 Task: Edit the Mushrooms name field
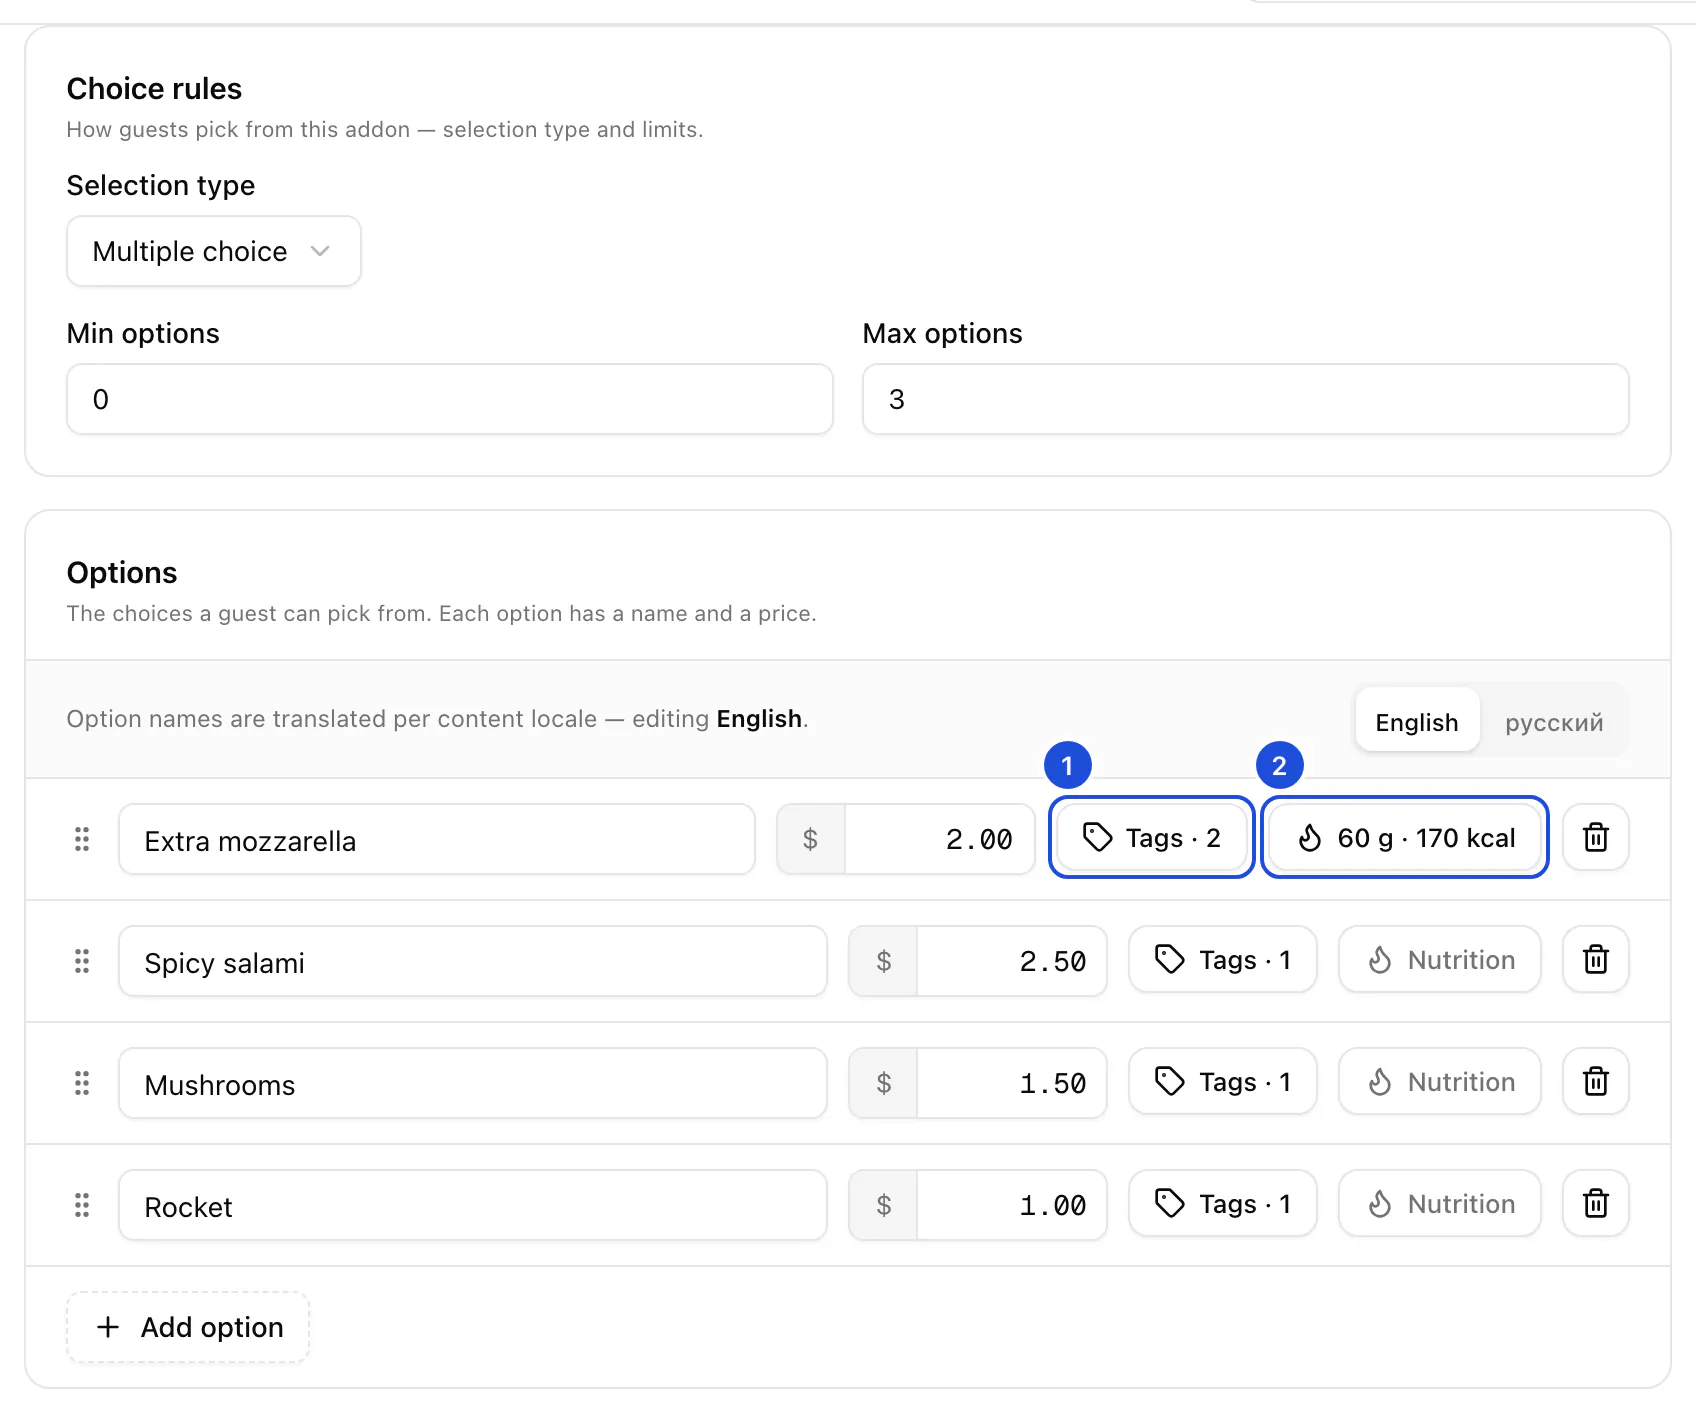tap(473, 1083)
